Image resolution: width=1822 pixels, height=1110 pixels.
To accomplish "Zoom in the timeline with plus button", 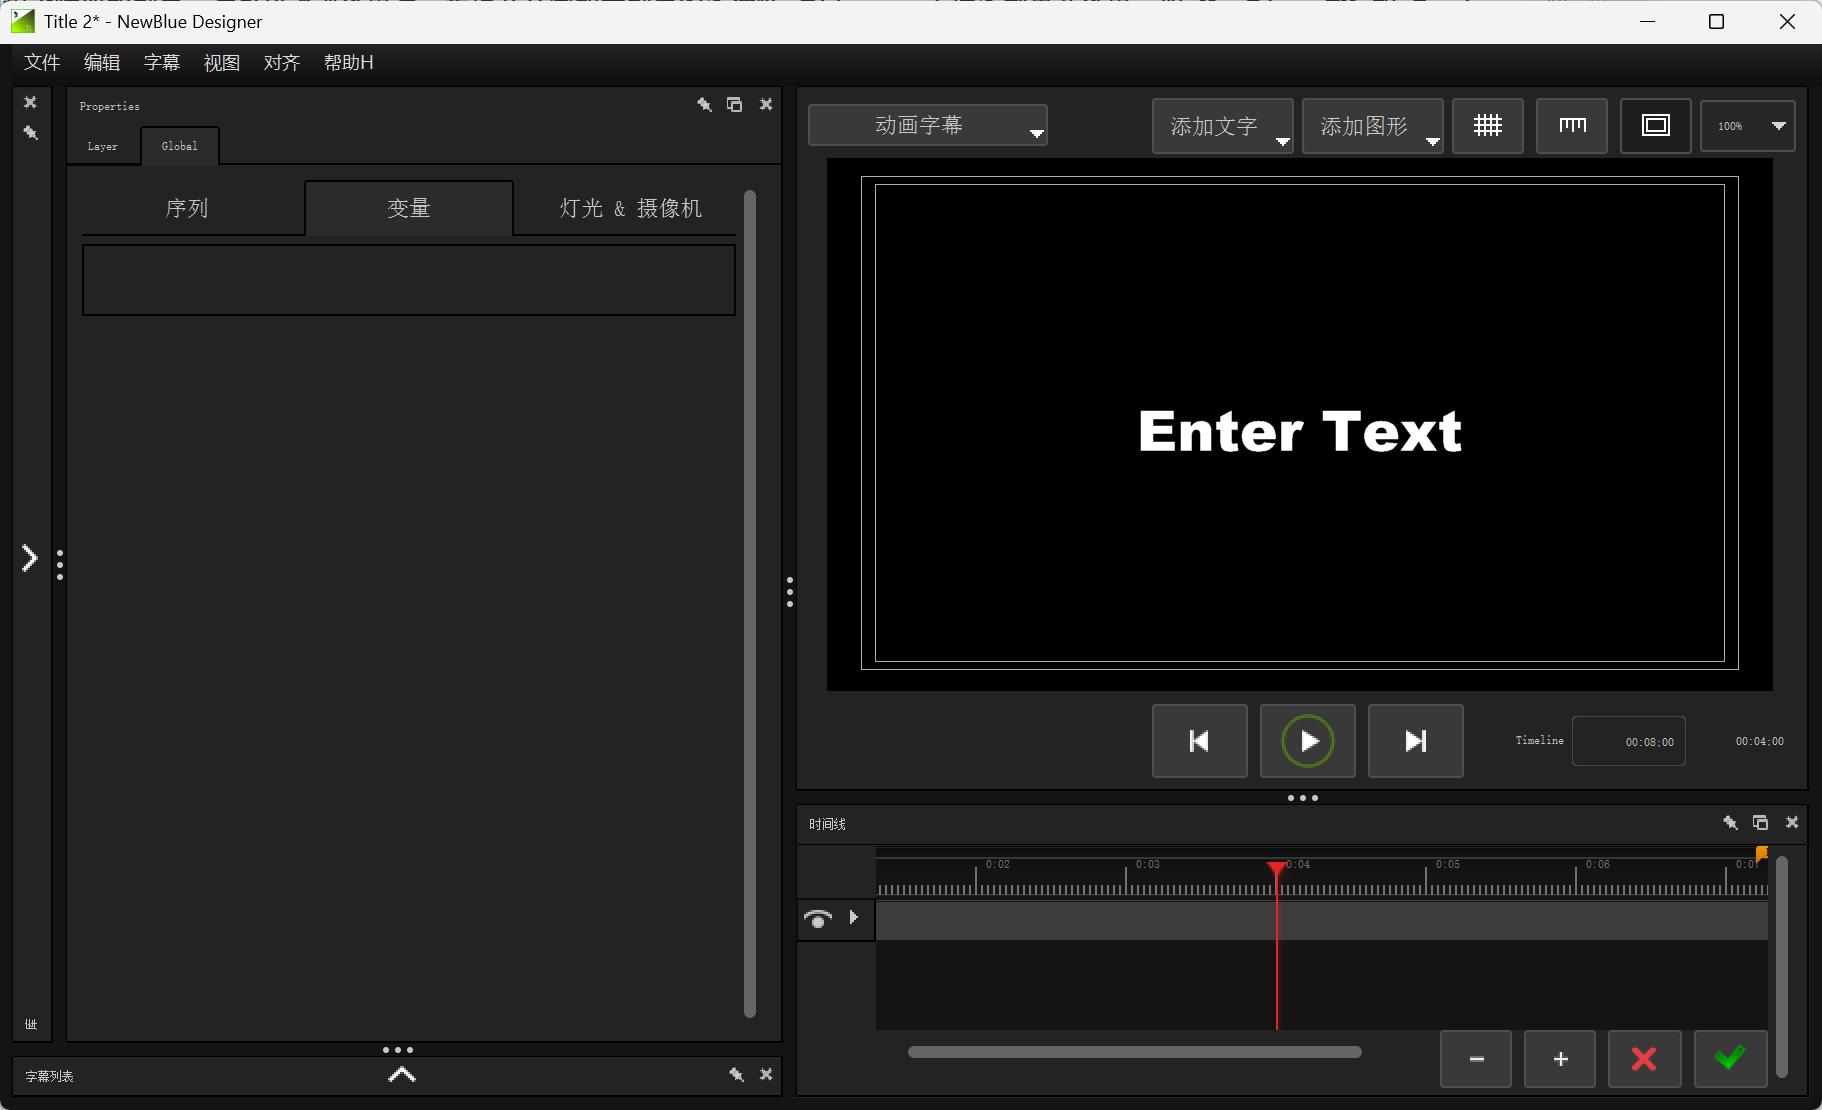I will pos(1560,1059).
